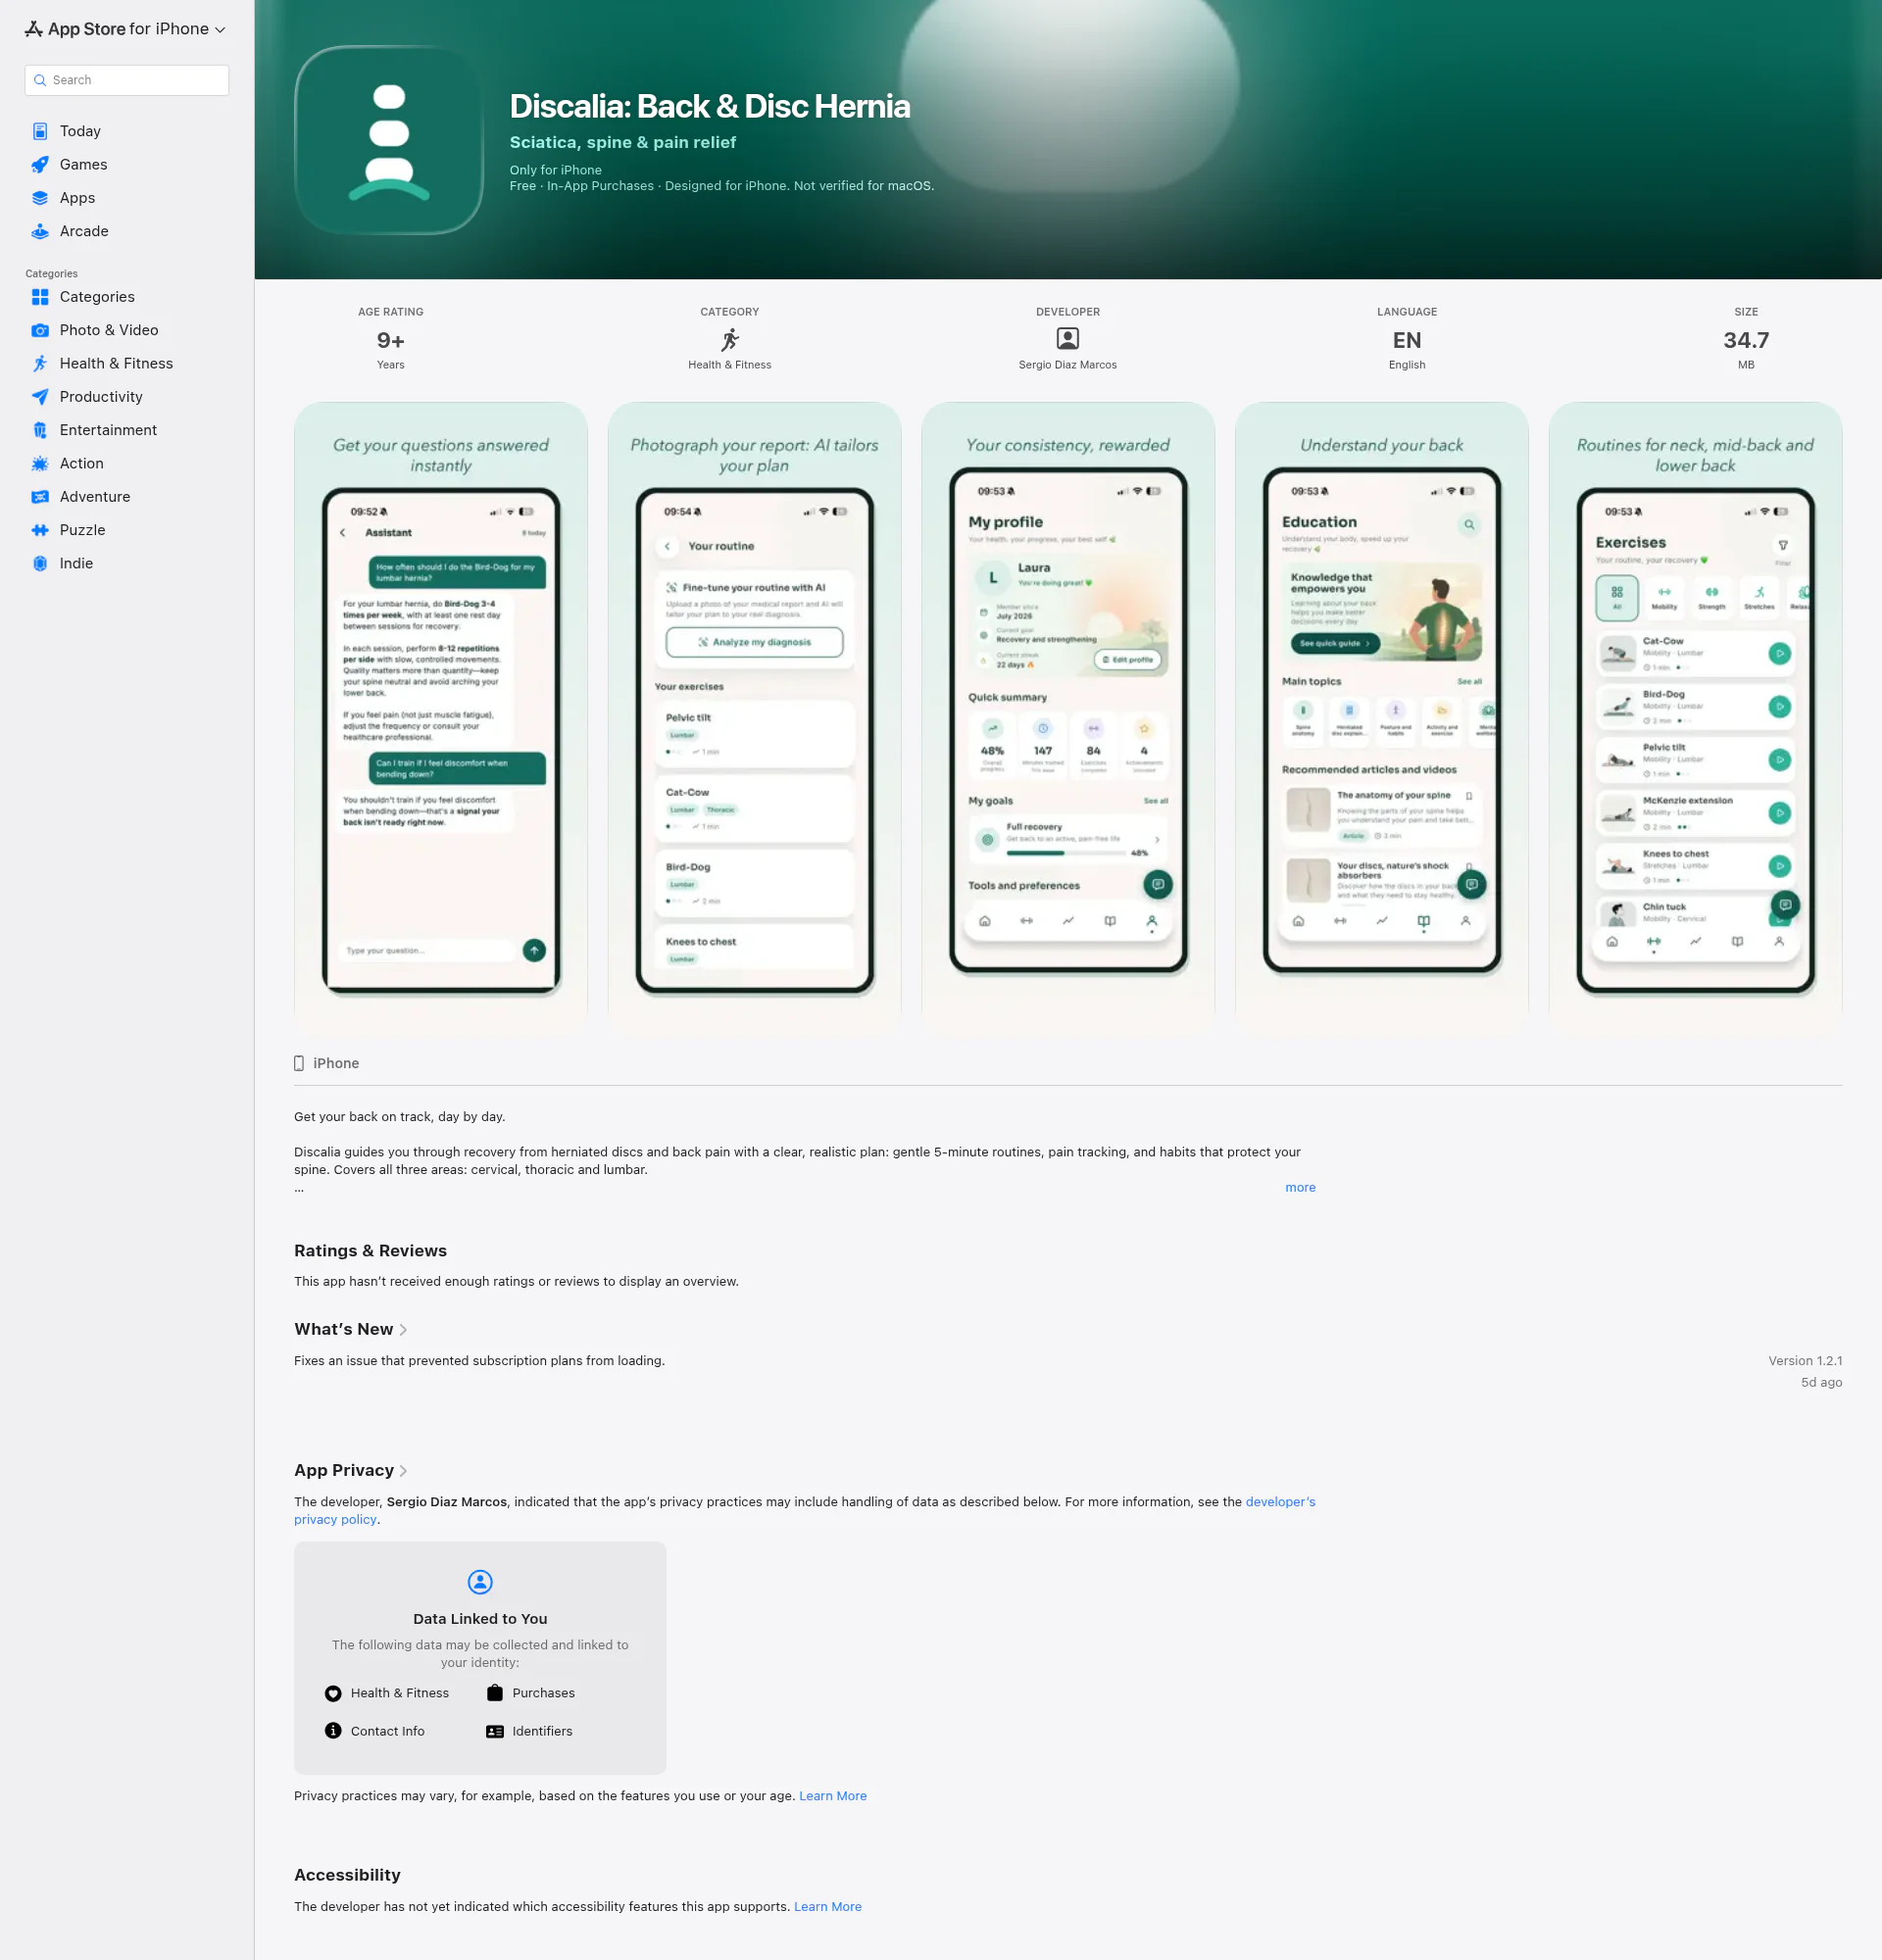The width and height of the screenshot is (1882, 1960).
Task: Open the Photo & Video camera icon
Action: [x=40, y=330]
